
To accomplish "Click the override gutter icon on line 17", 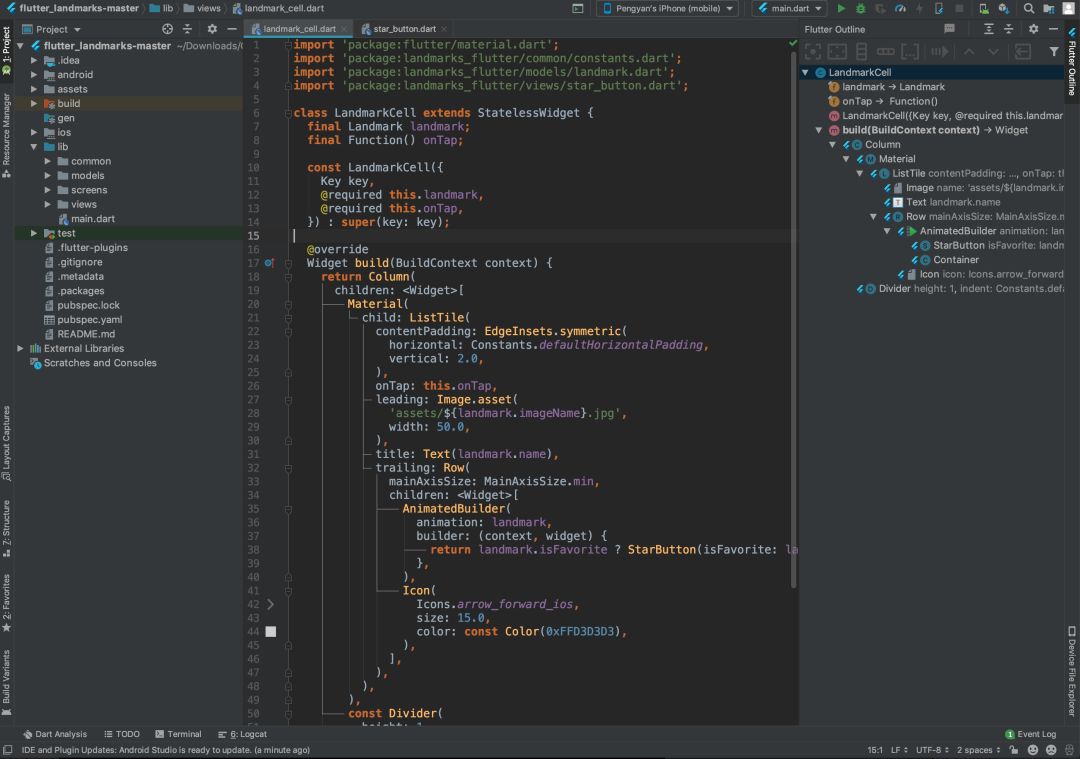I will tap(269, 262).
